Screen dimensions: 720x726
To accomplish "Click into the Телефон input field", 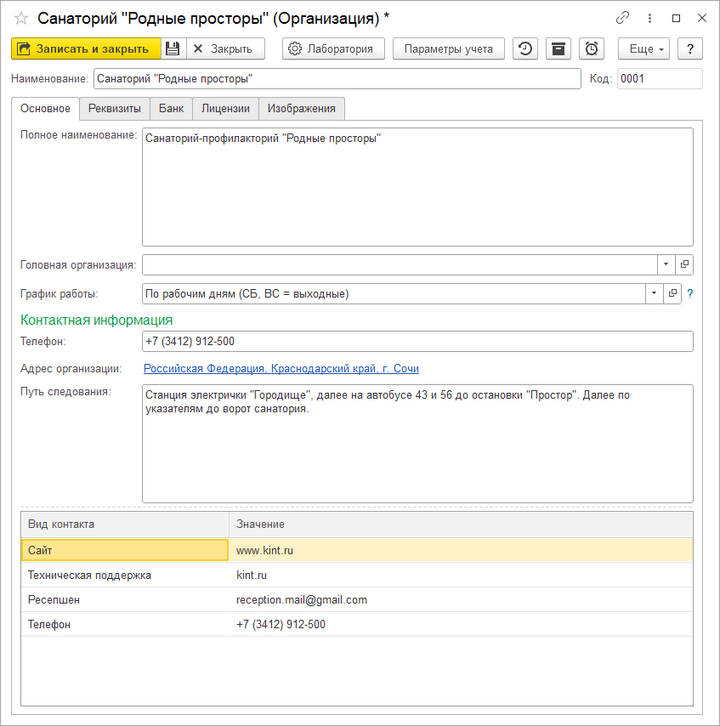I will (417, 342).
